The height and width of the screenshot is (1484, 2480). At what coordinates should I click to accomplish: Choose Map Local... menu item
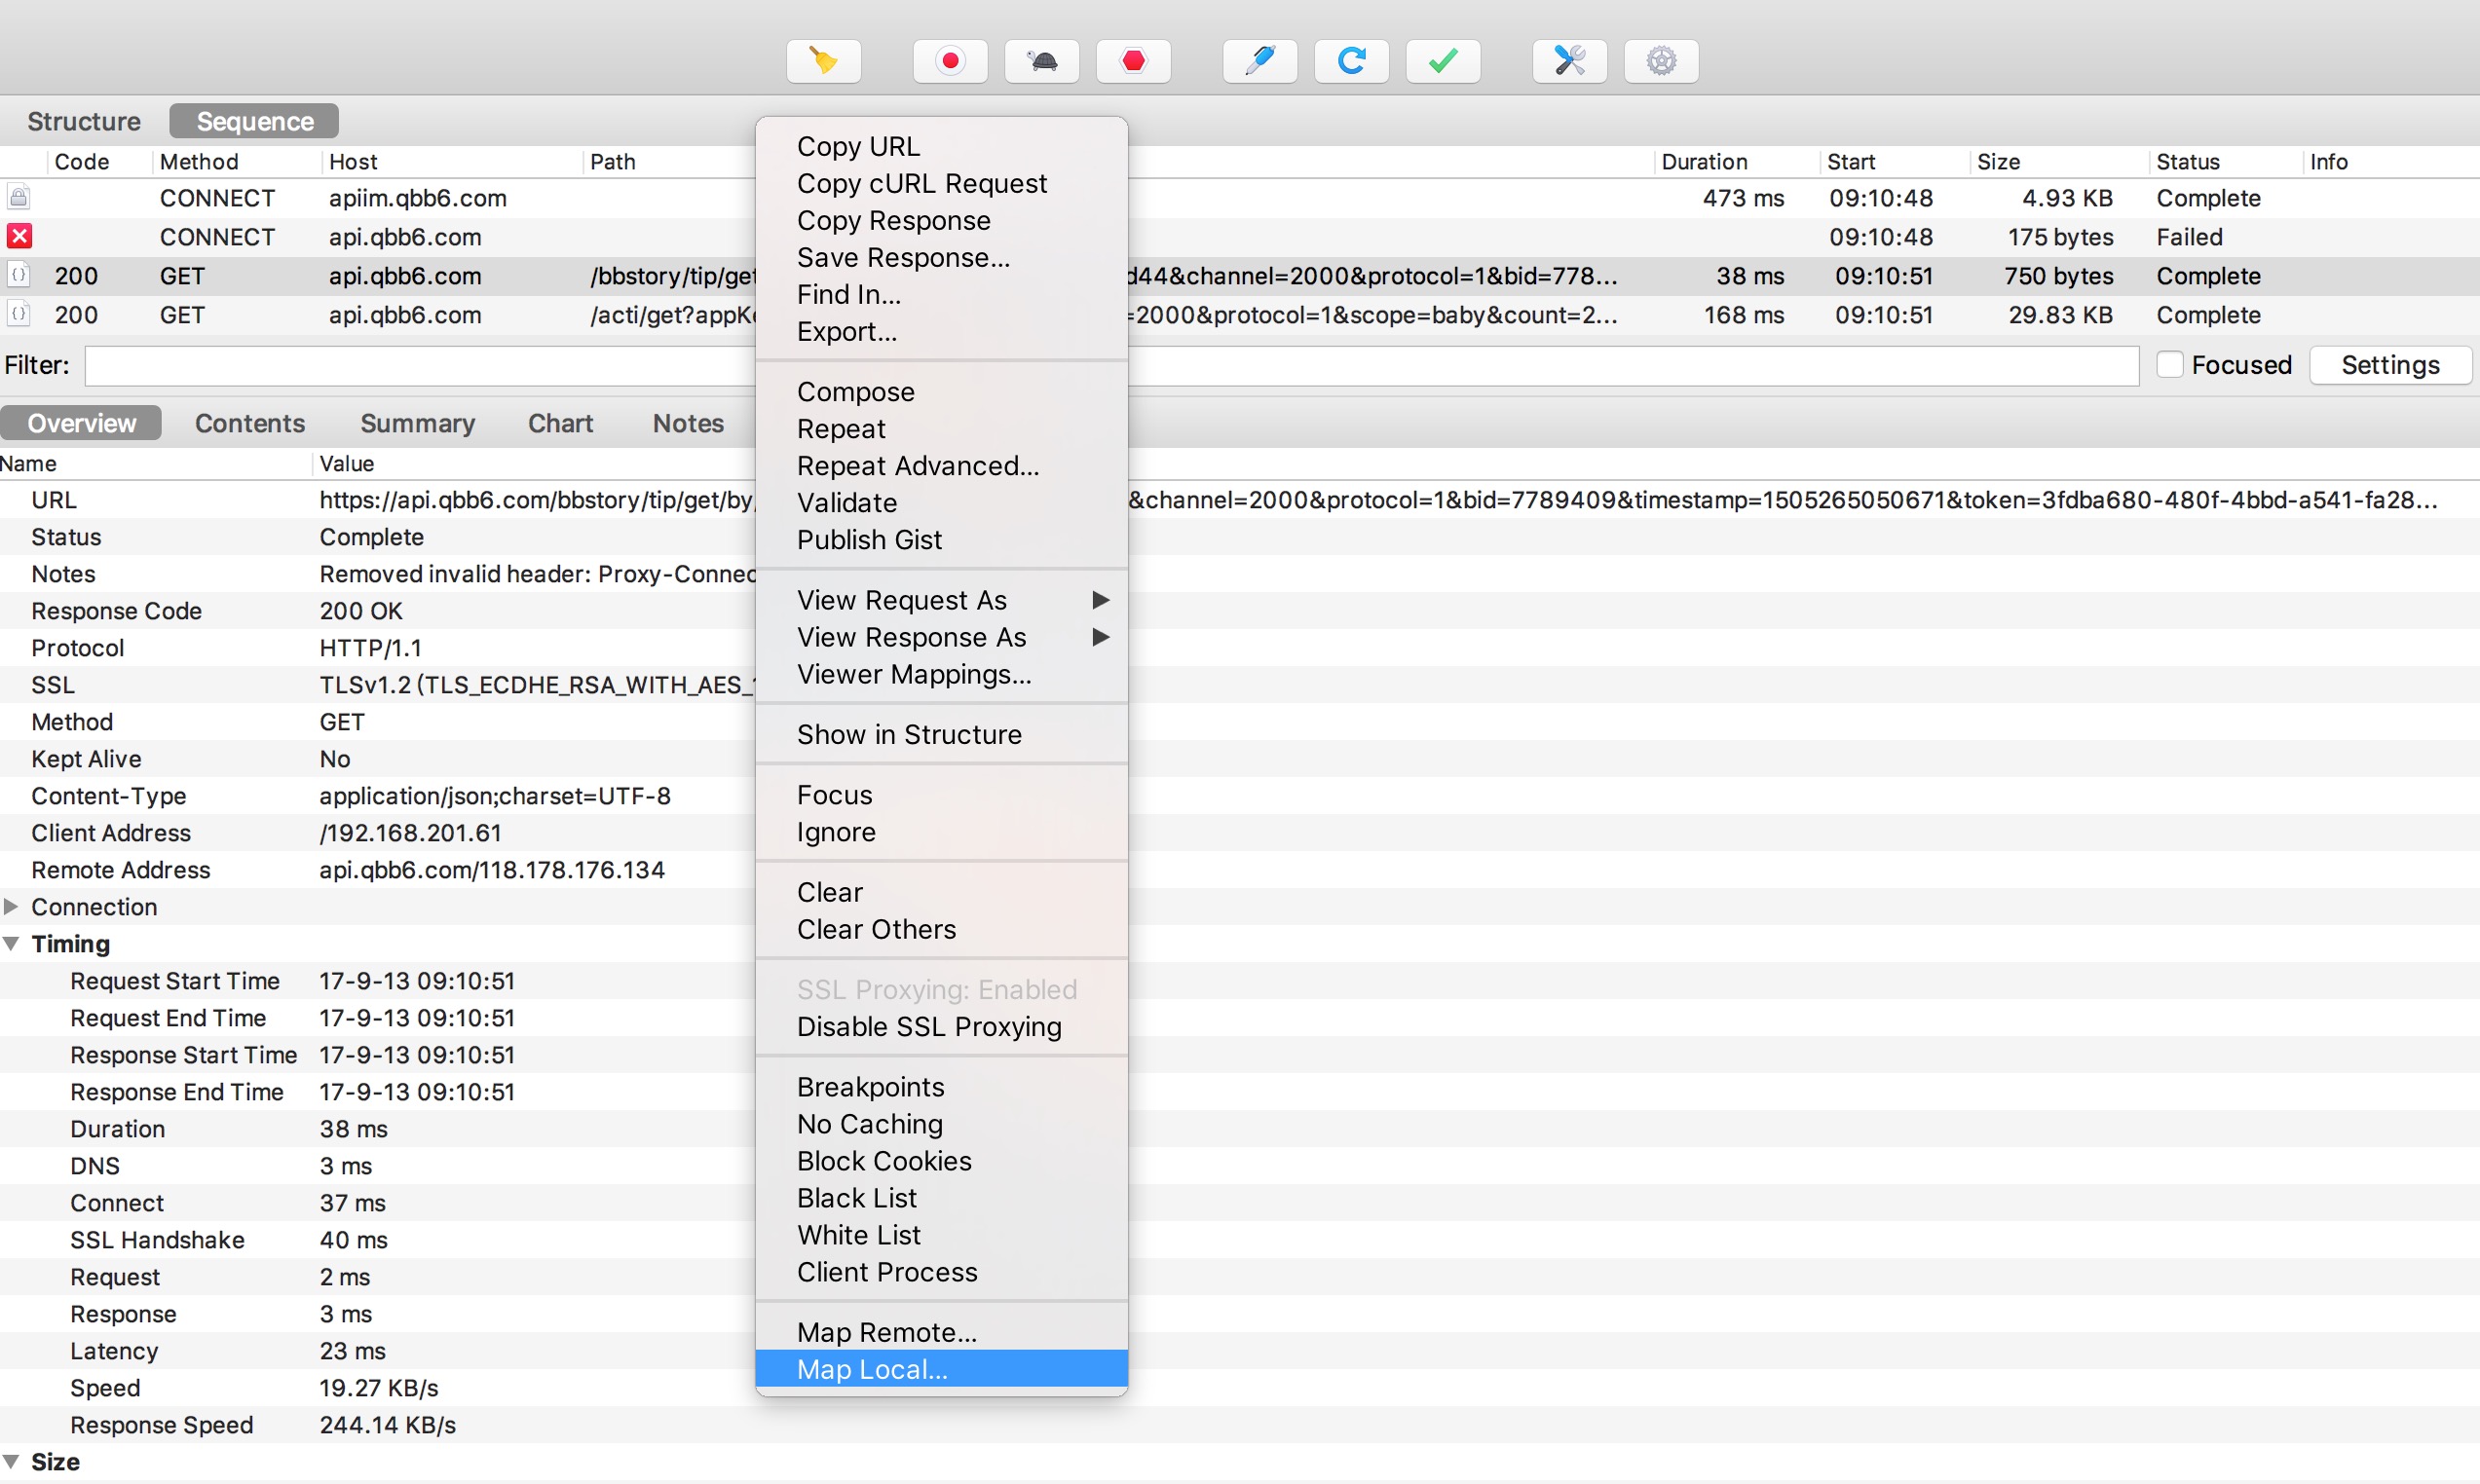[941, 1370]
